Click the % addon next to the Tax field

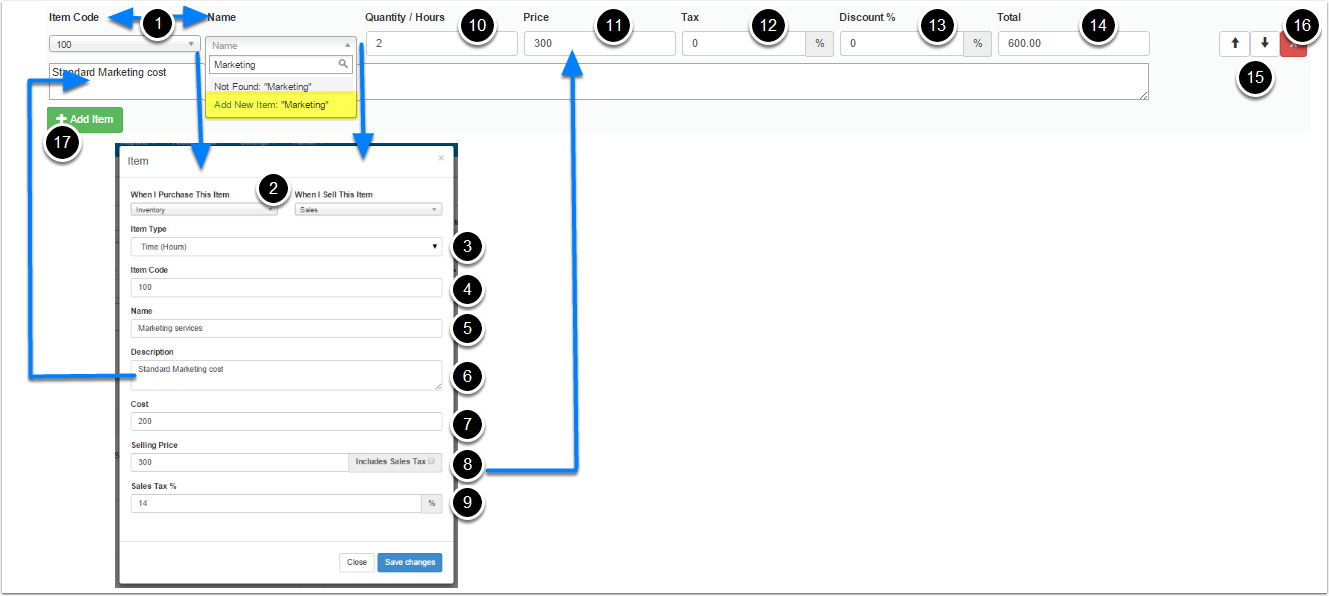(x=819, y=43)
